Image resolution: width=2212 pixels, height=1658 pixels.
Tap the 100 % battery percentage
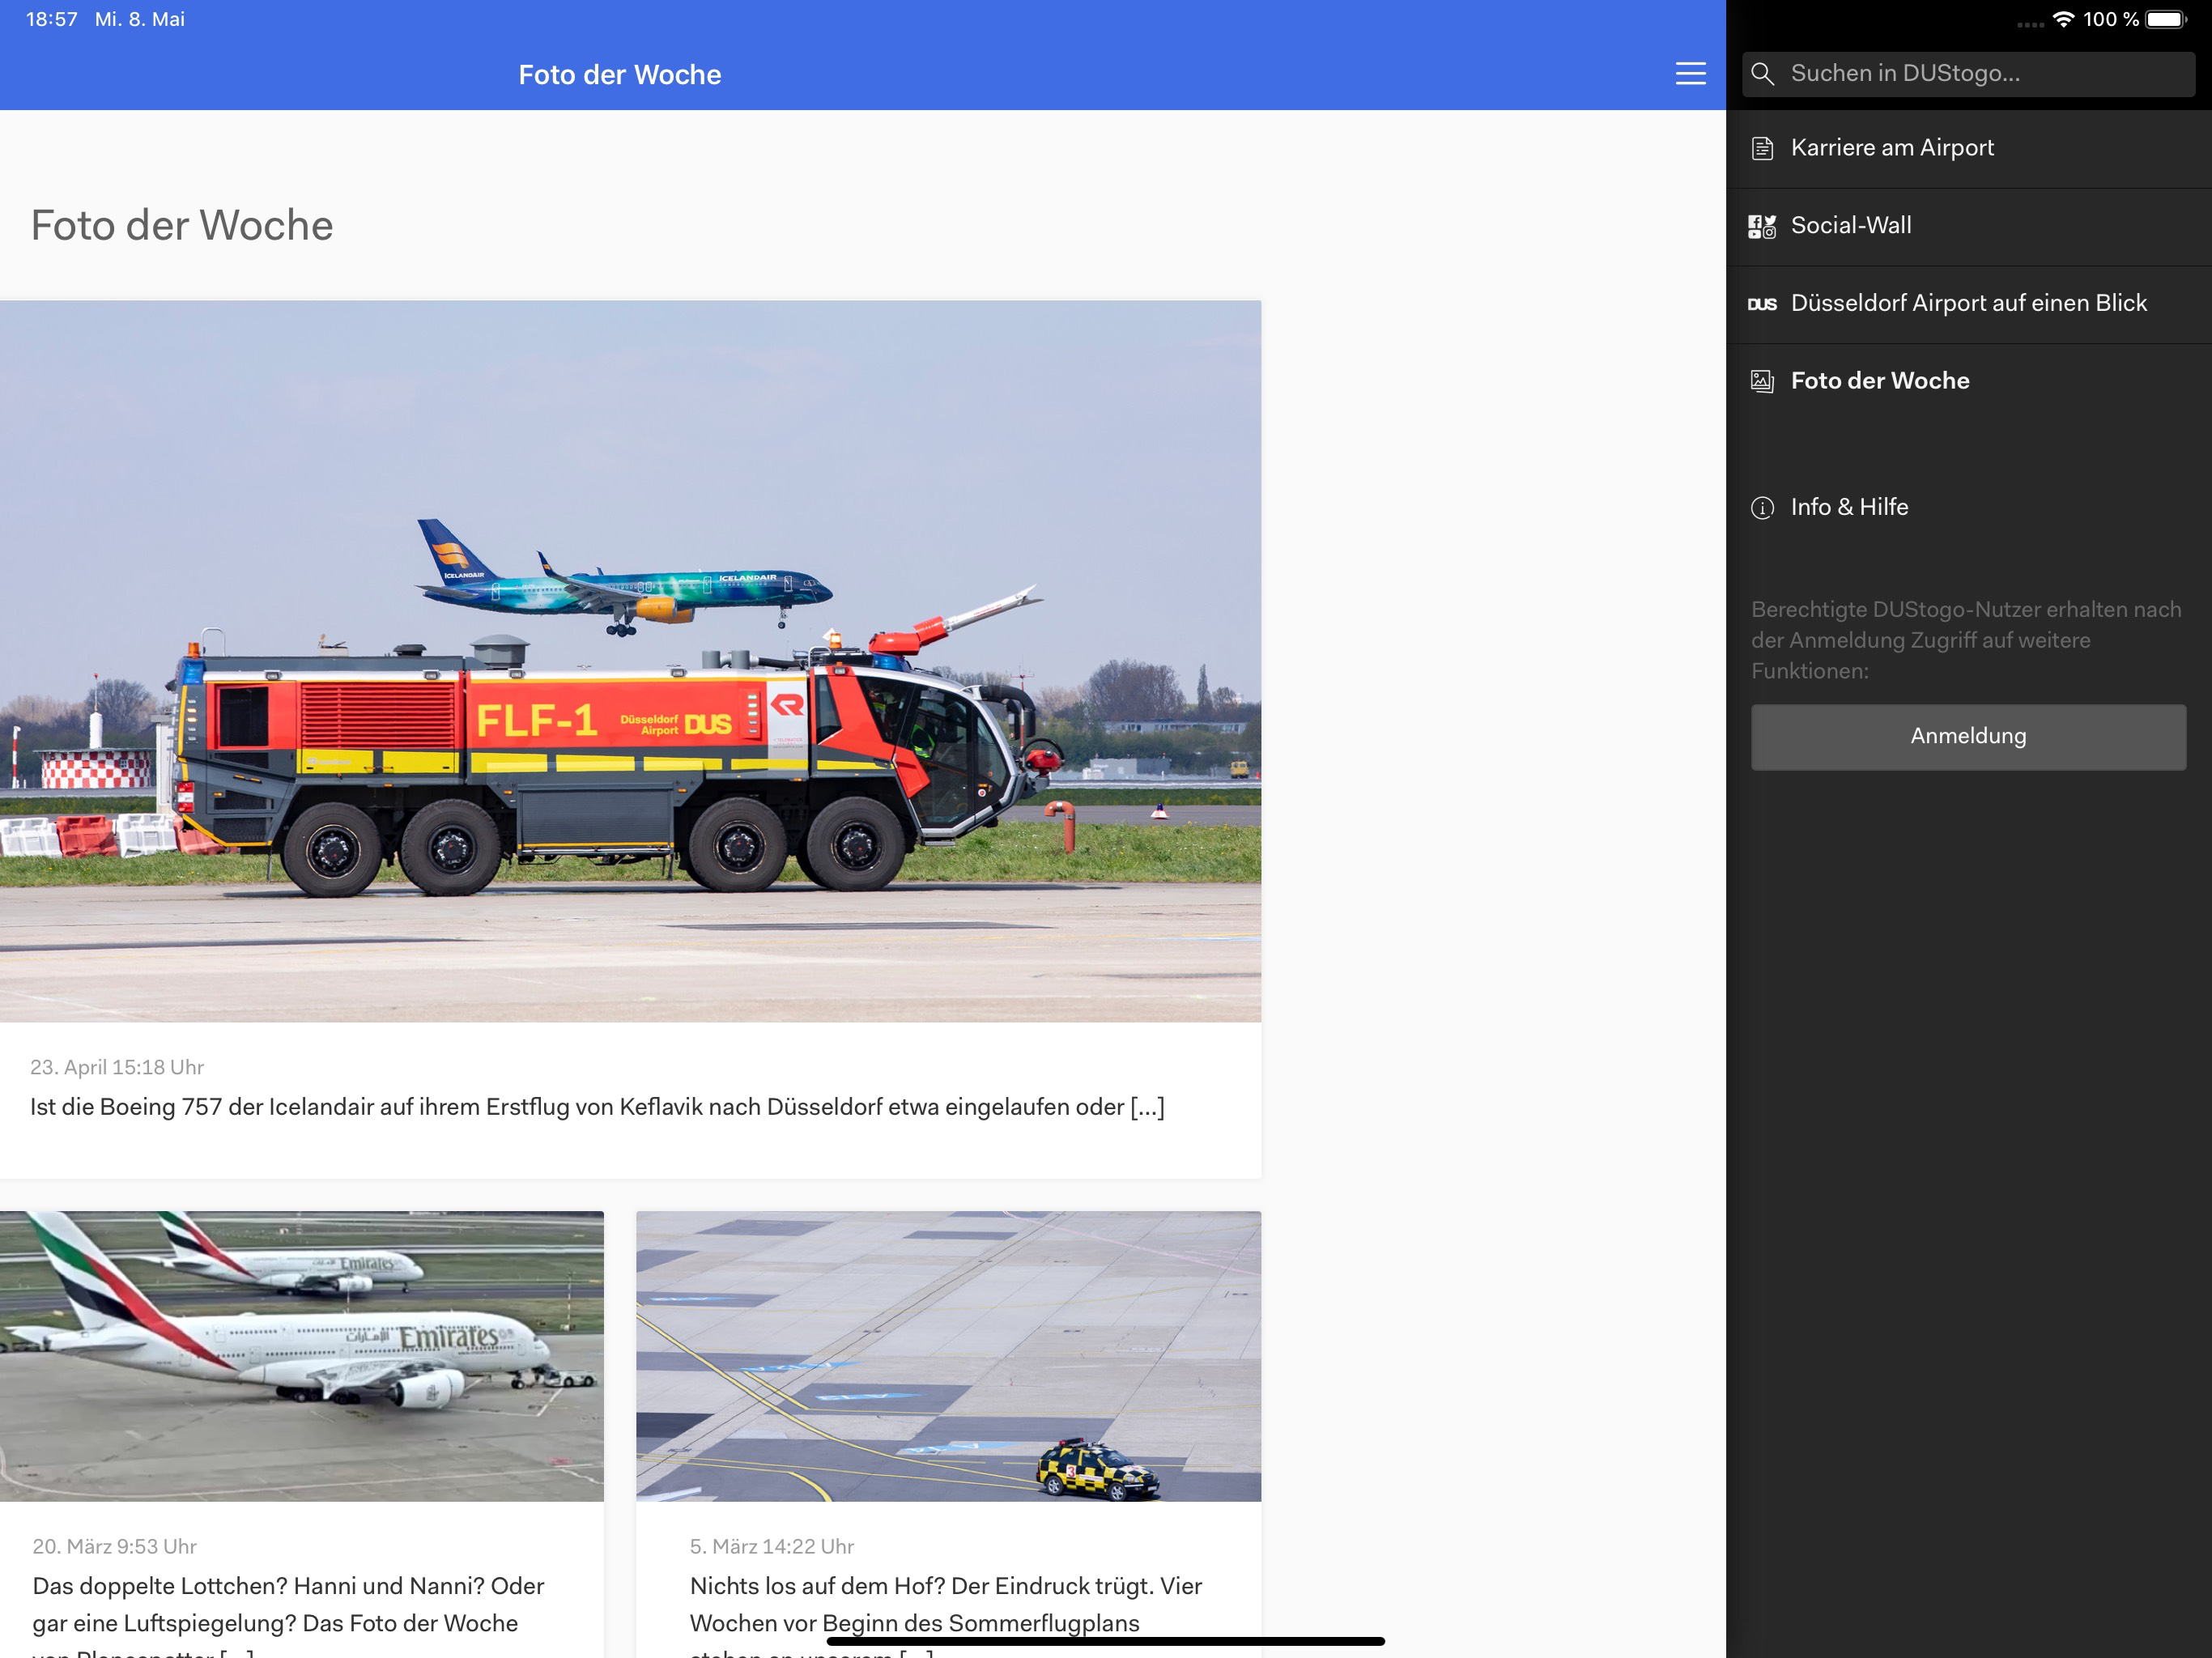tap(2111, 19)
